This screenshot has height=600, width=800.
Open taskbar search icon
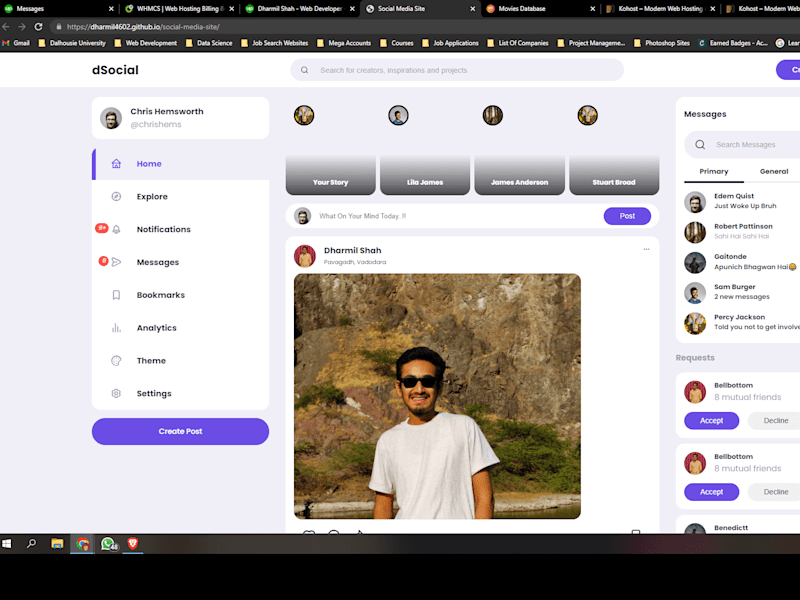click(x=32, y=544)
